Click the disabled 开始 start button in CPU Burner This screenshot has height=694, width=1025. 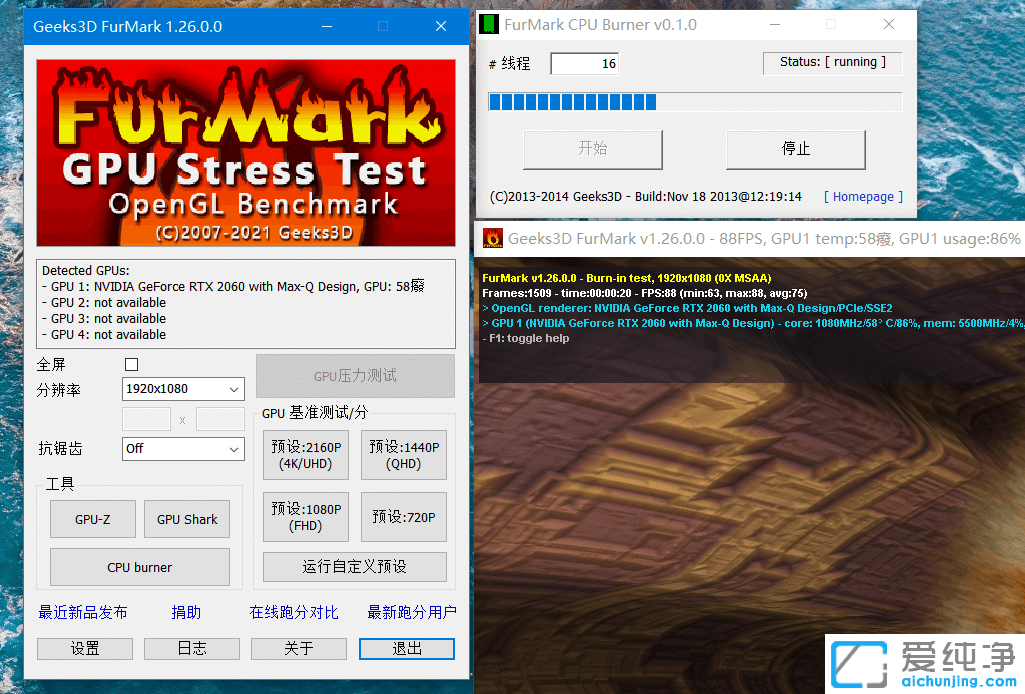click(x=593, y=149)
